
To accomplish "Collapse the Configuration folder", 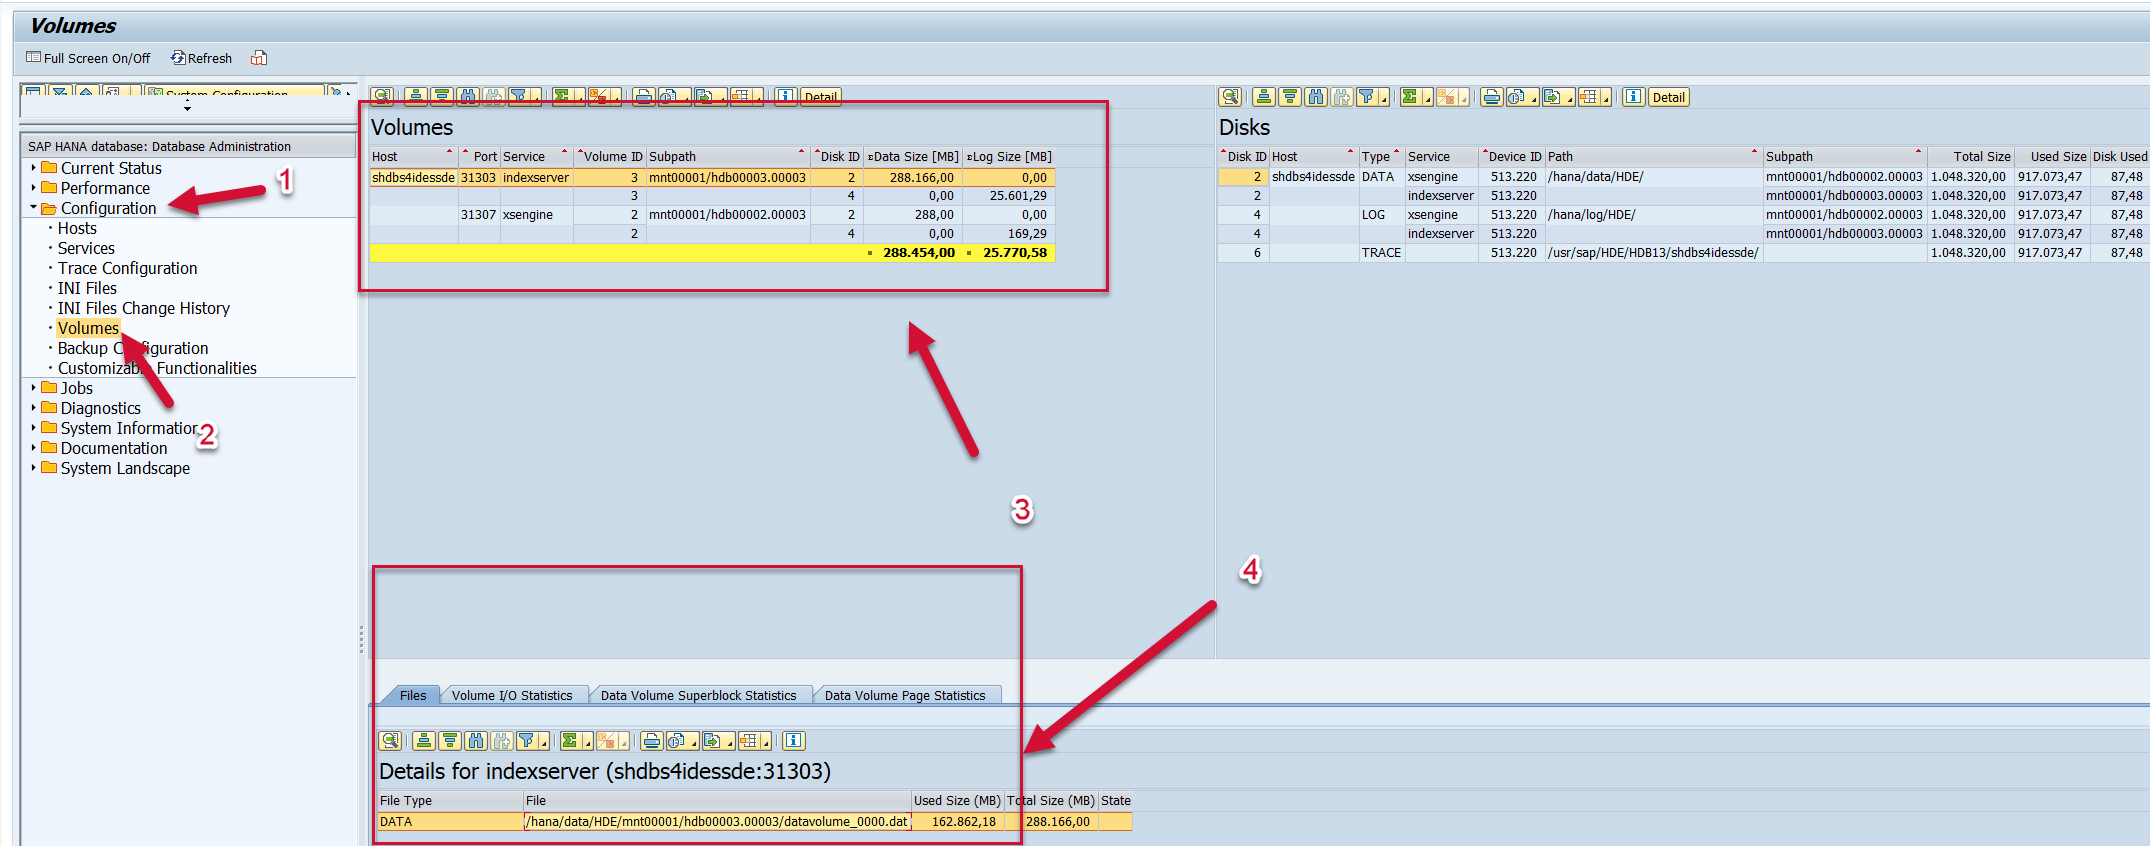I will [33, 208].
